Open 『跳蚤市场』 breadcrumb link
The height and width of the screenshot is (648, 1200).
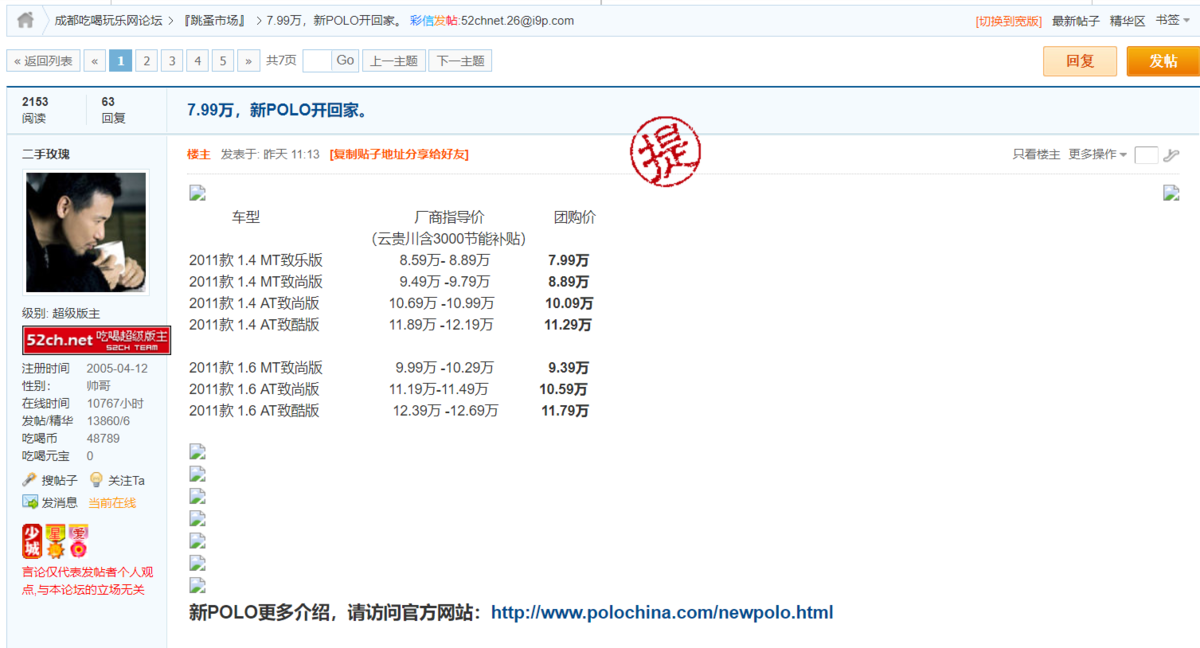[215, 20]
